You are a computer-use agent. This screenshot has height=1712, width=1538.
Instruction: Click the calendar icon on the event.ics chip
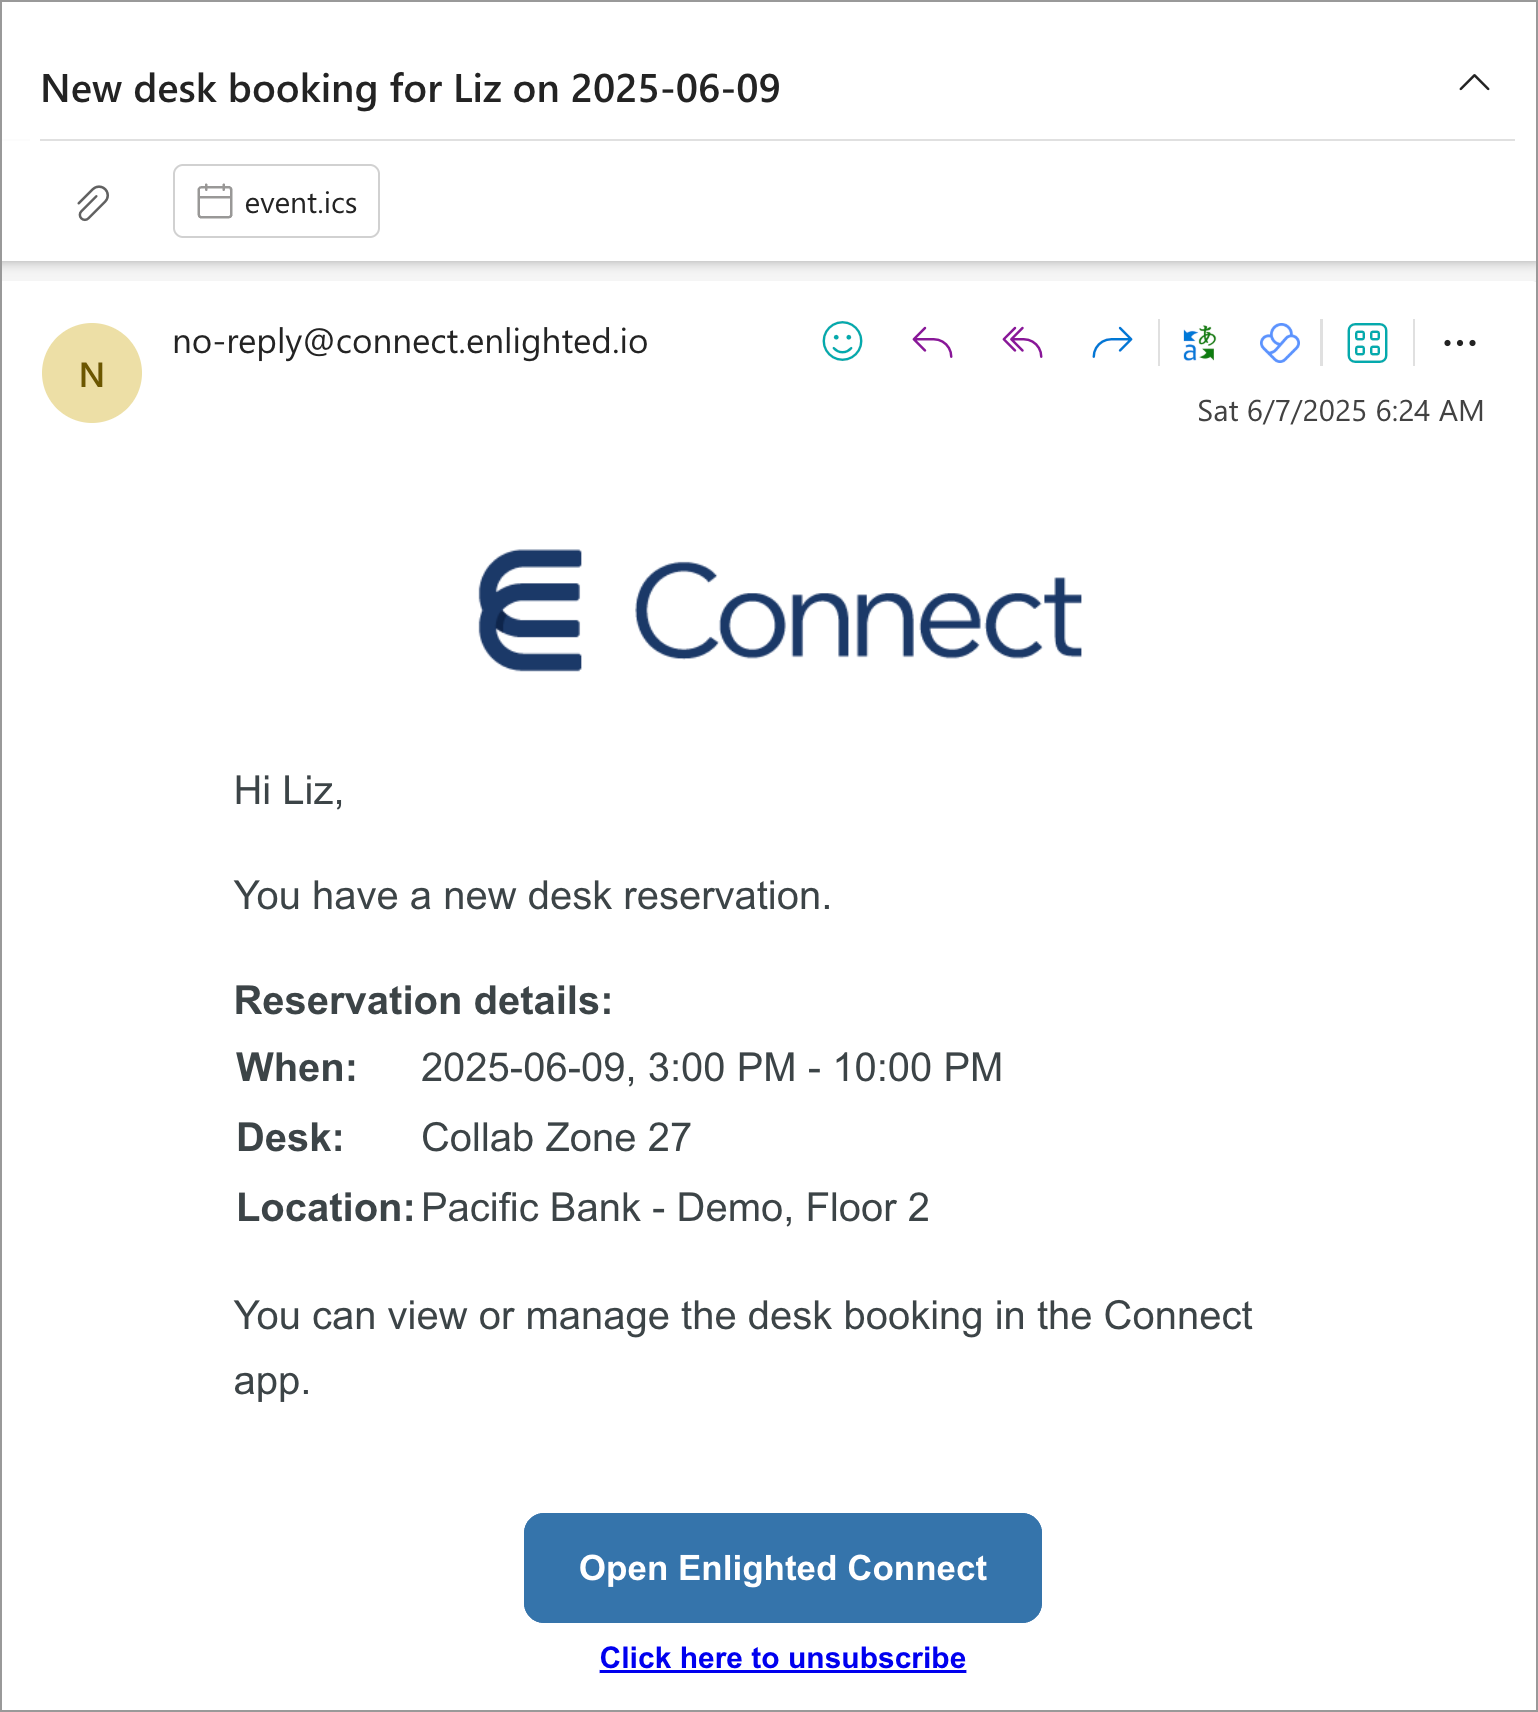coord(214,202)
